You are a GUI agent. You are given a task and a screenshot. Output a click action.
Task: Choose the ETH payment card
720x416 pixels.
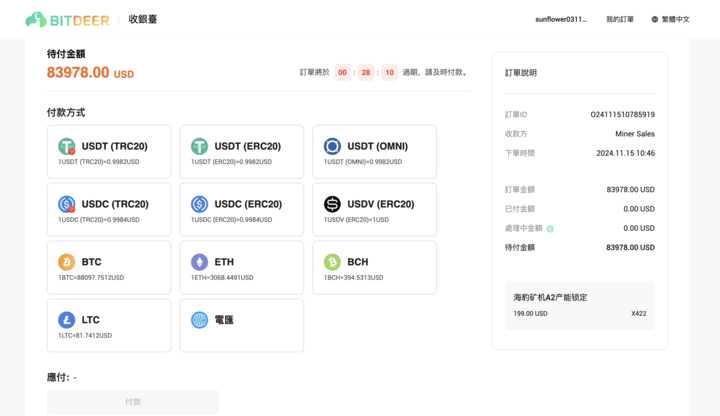(242, 267)
